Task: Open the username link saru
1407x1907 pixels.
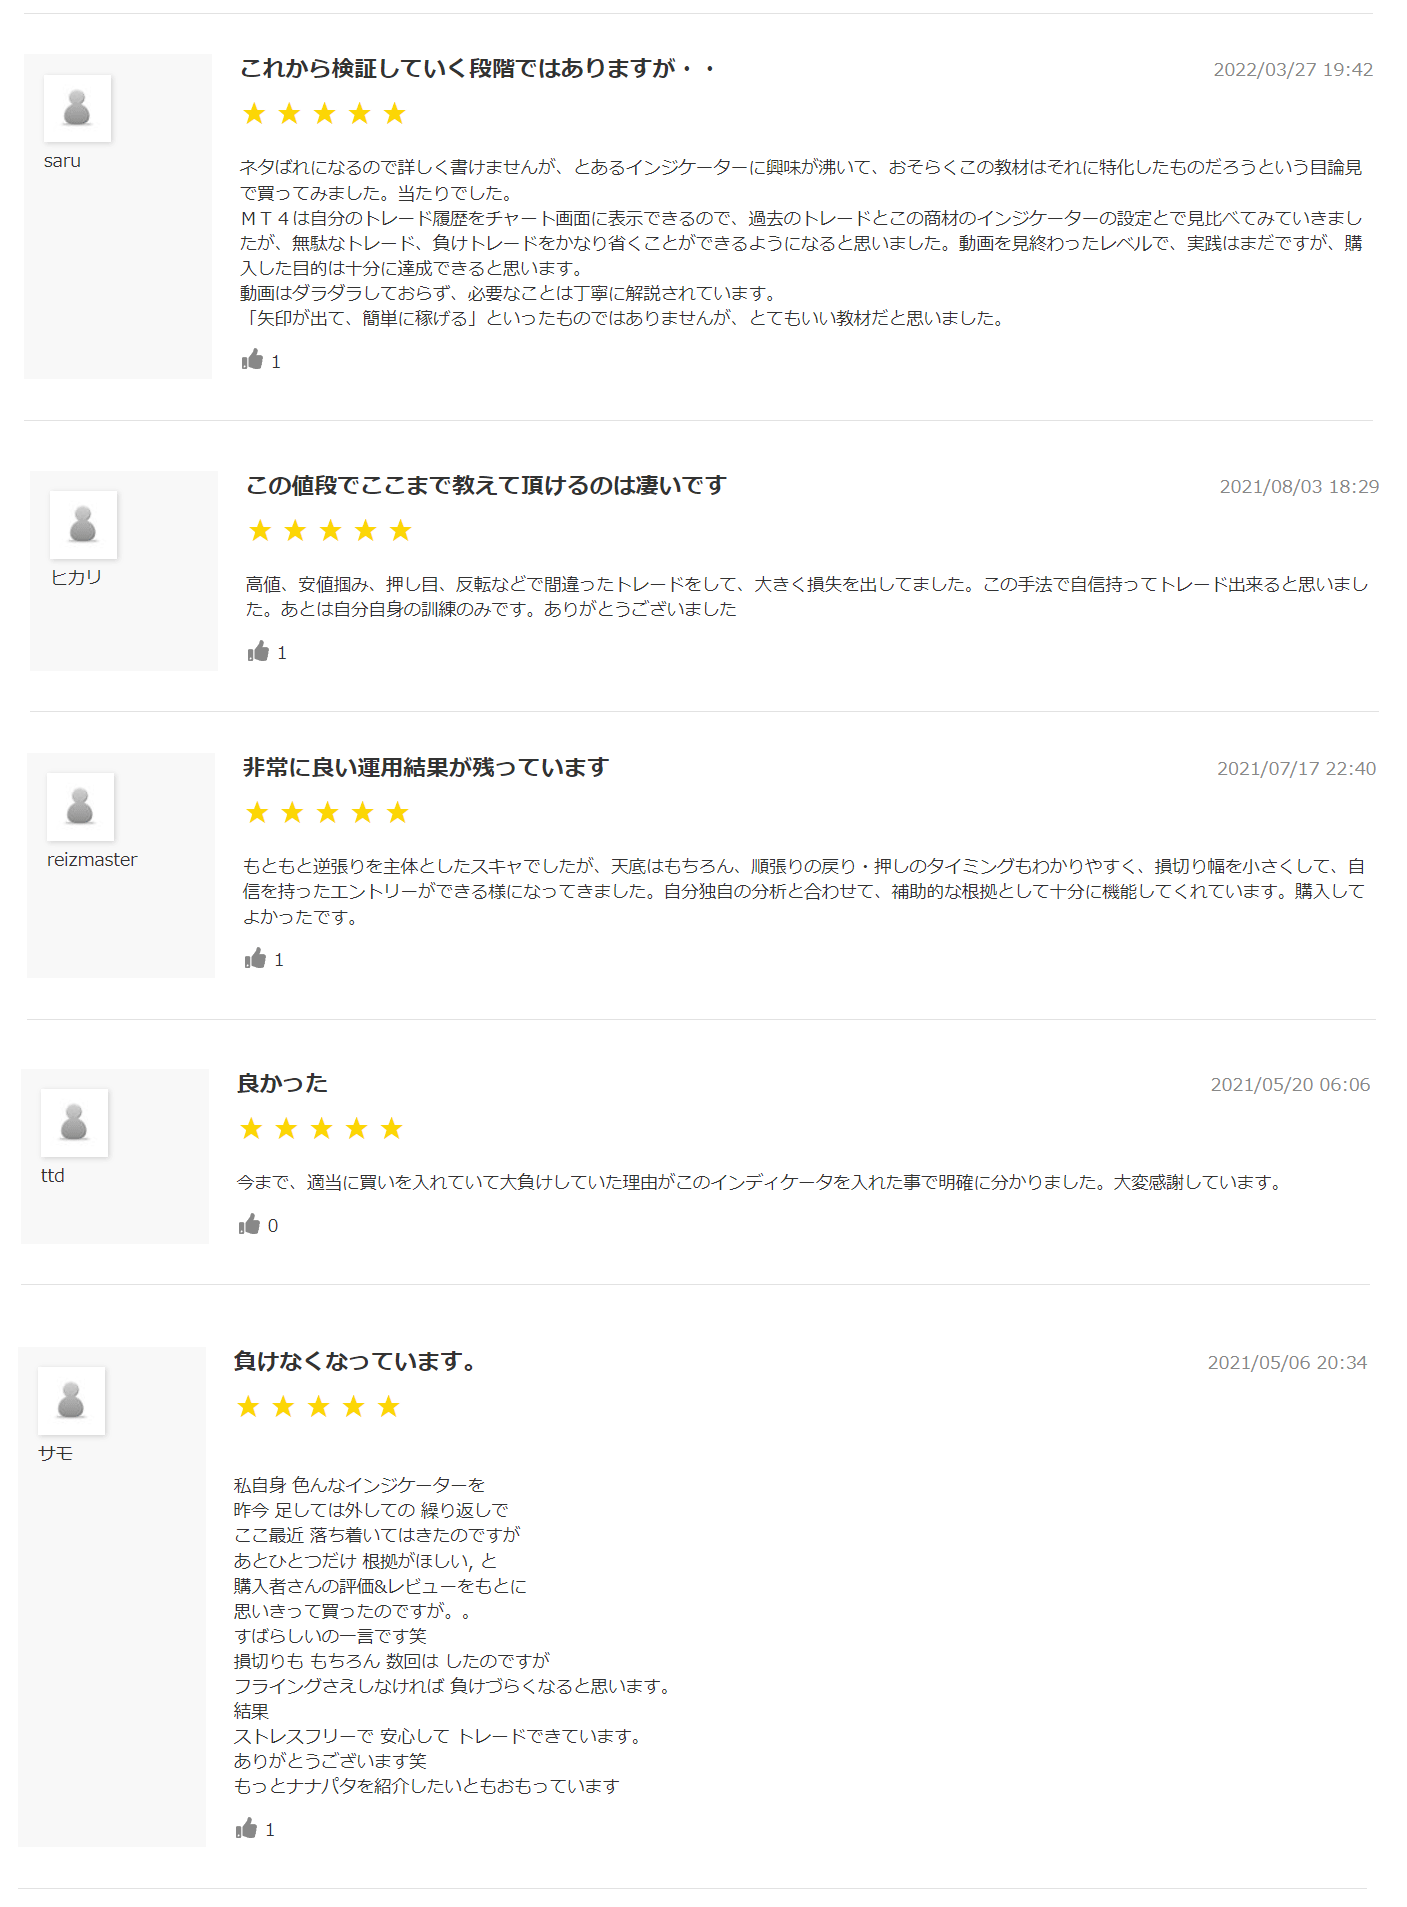Action: point(62,161)
